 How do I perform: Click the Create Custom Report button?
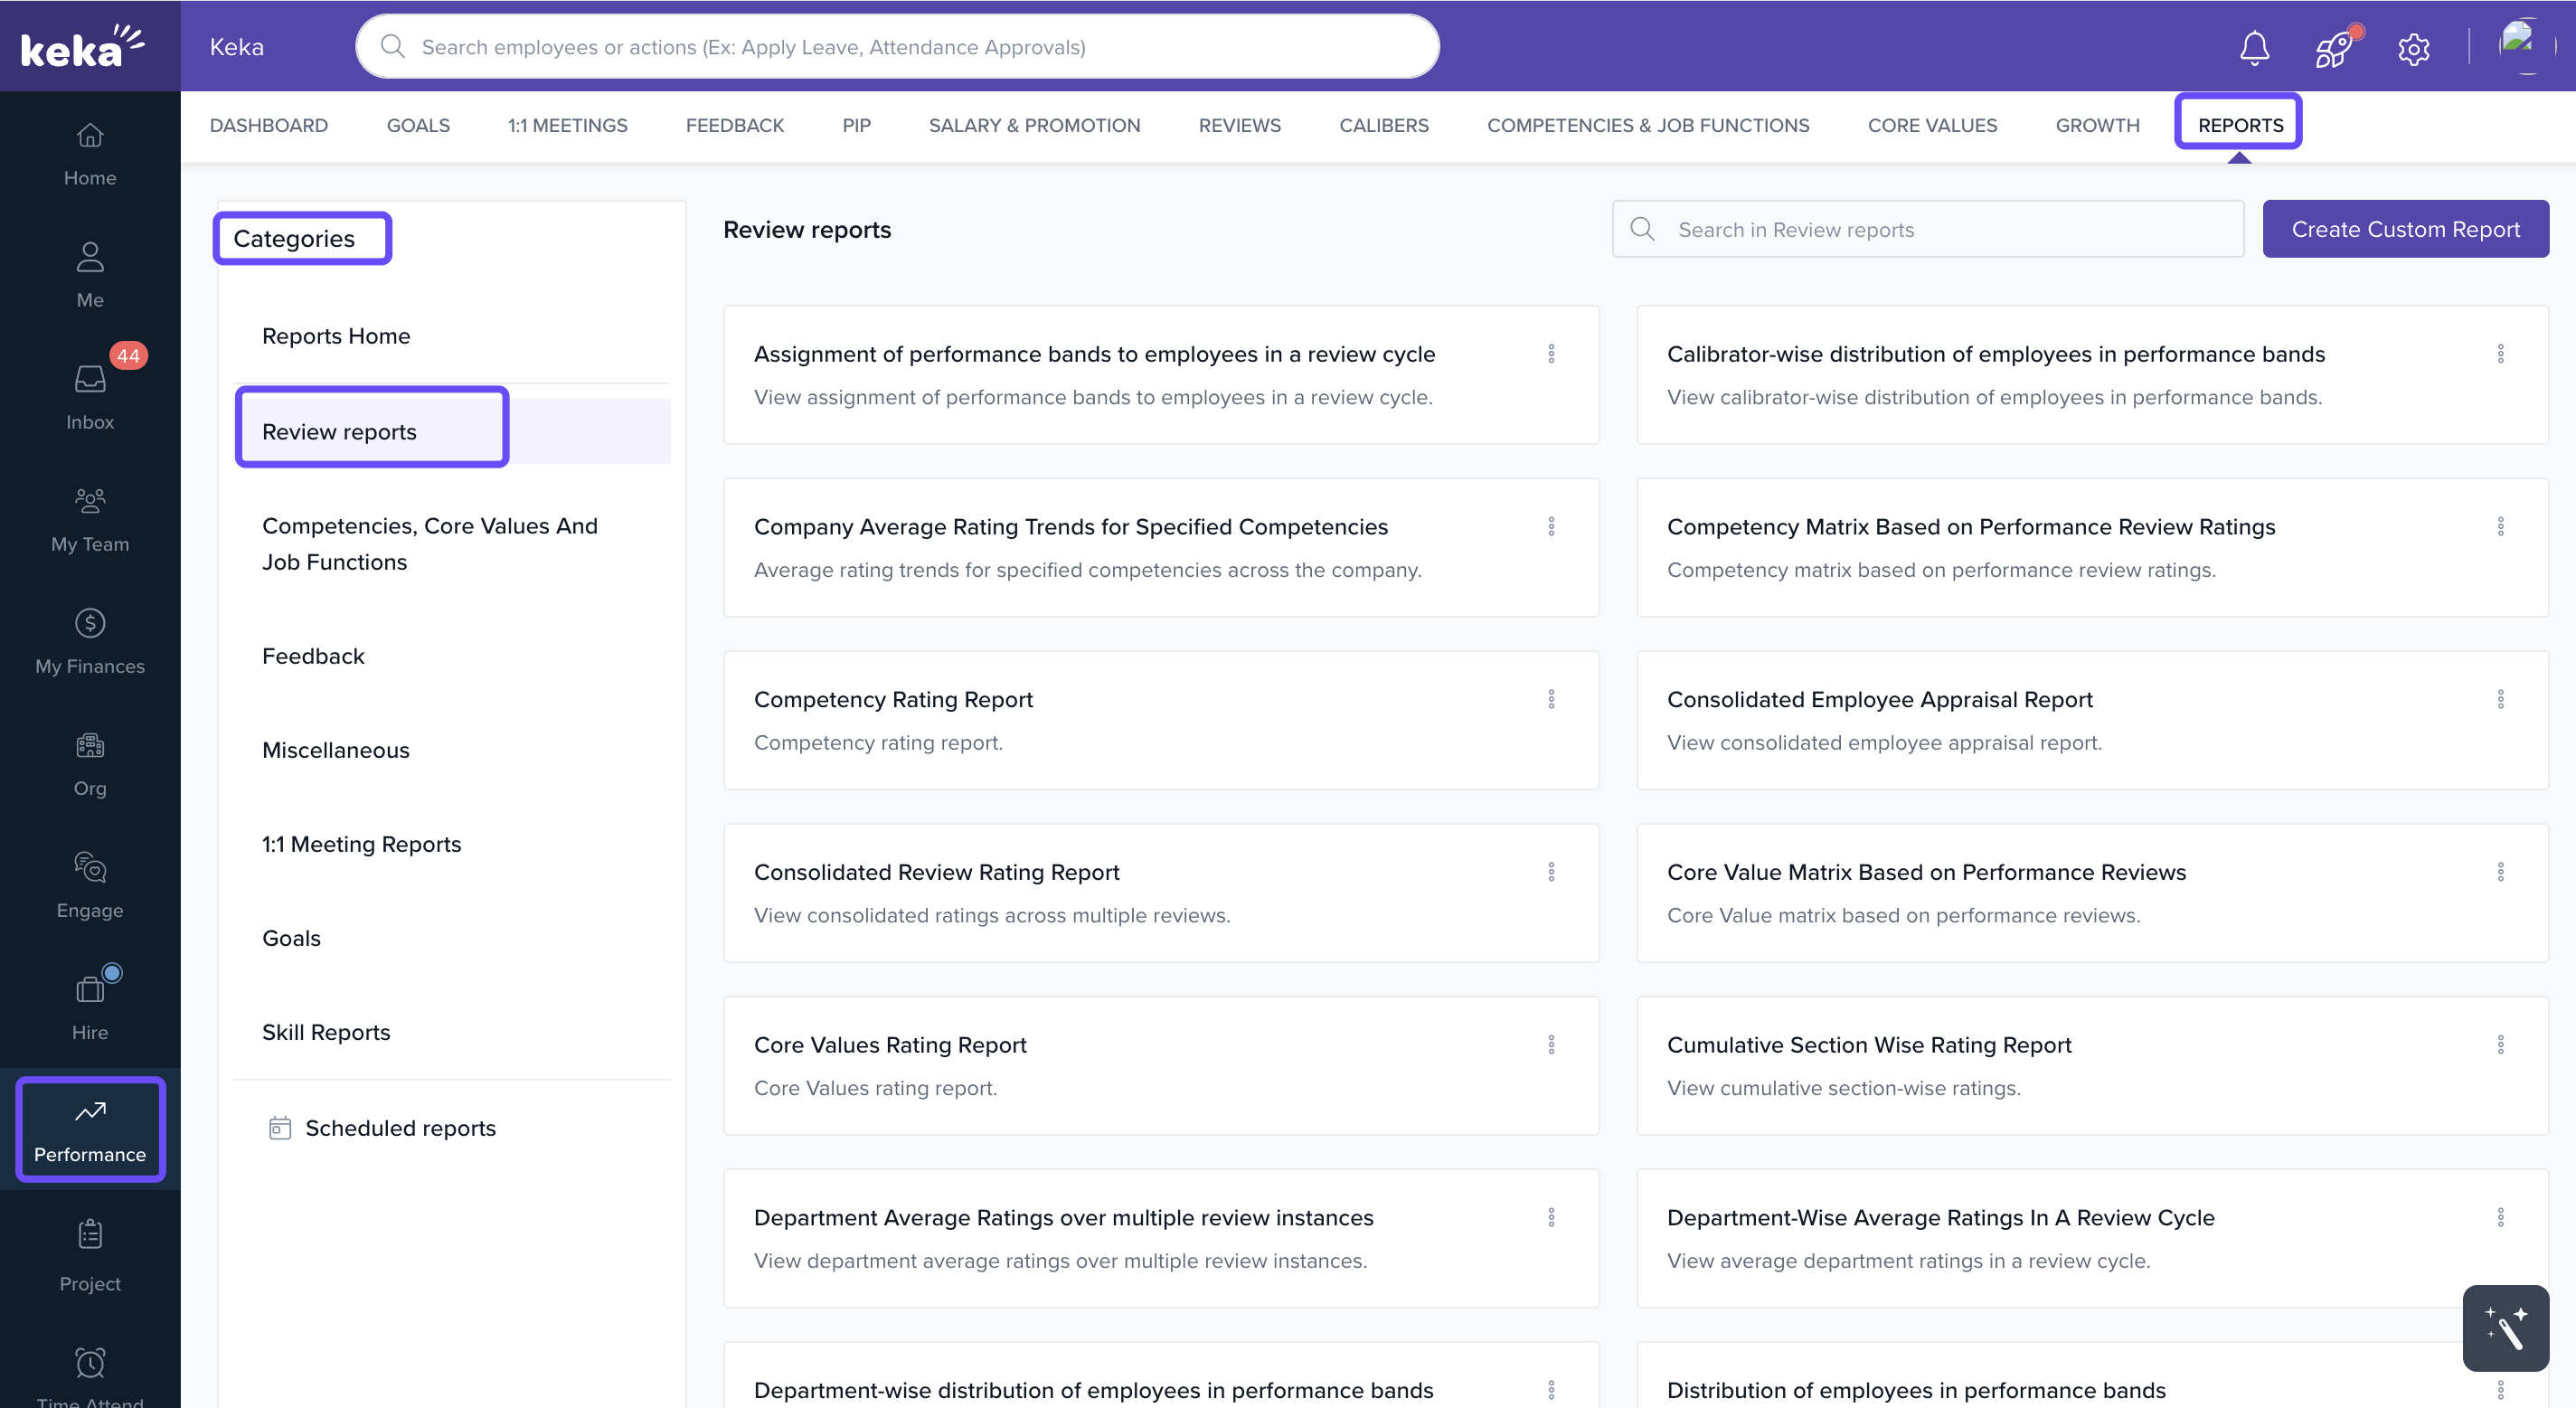(2405, 229)
